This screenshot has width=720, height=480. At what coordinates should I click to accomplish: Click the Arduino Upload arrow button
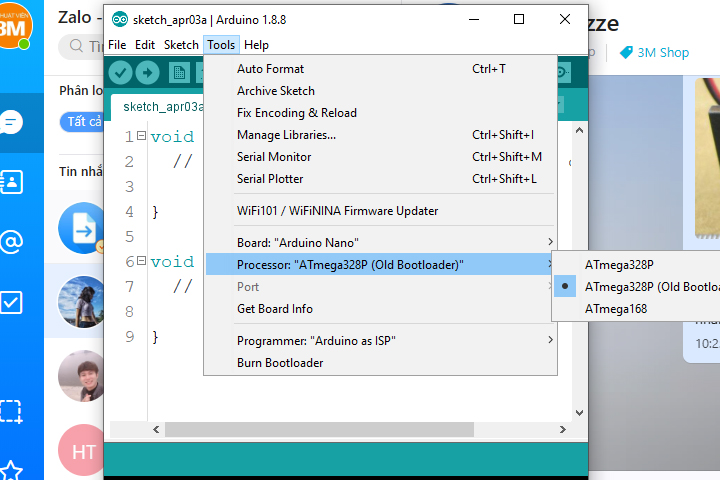(x=147, y=73)
